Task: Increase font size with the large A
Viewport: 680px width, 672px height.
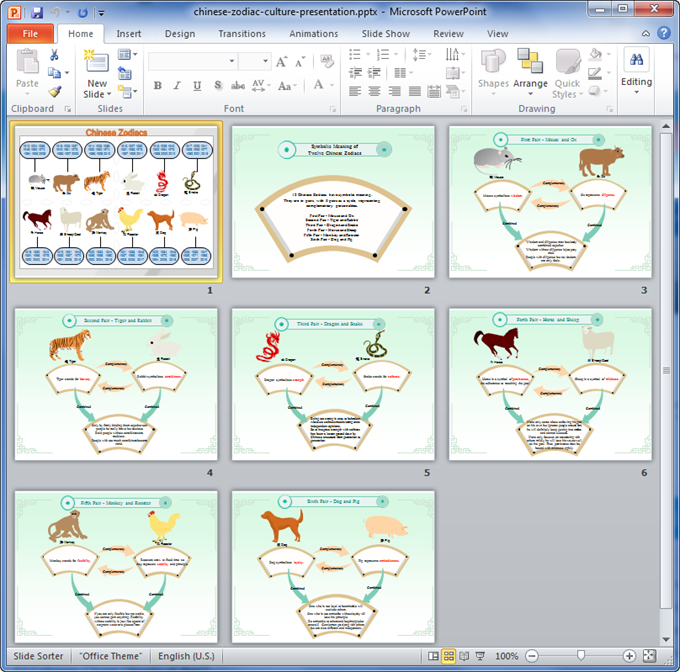Action: point(281,62)
